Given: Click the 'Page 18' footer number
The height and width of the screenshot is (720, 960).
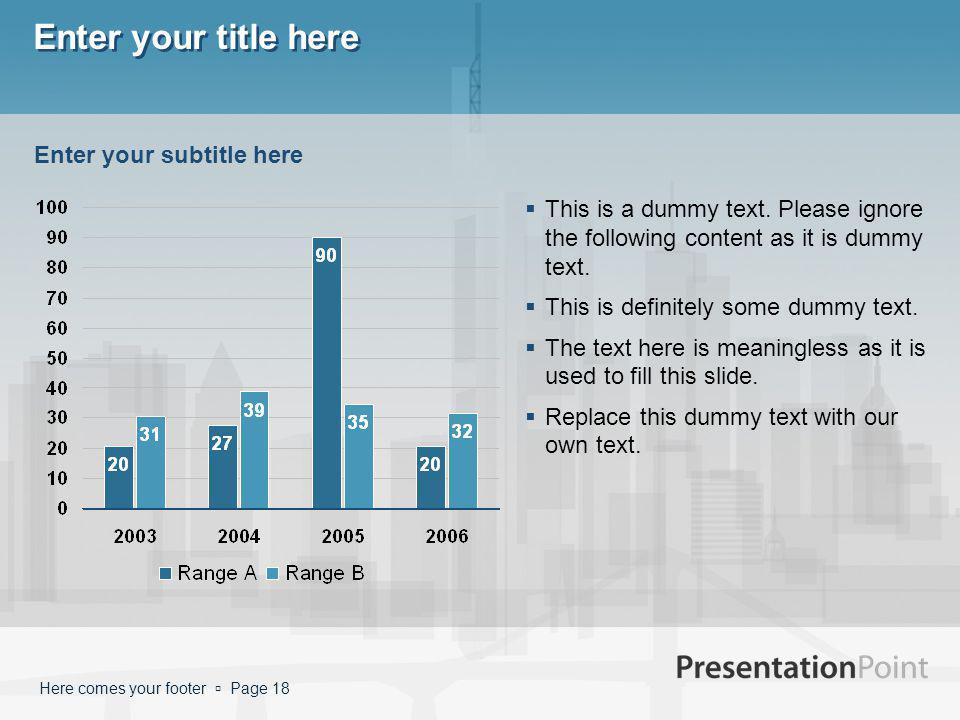Looking at the screenshot, I should 260,689.
